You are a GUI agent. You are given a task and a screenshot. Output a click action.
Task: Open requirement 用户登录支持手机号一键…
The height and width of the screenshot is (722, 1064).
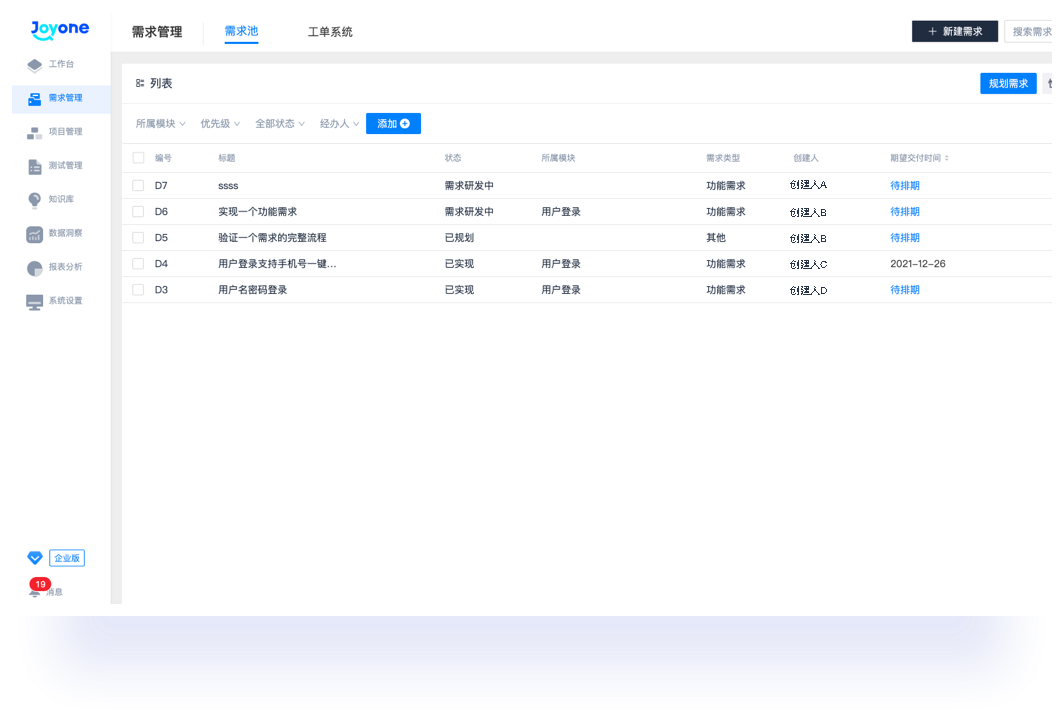click(x=277, y=264)
